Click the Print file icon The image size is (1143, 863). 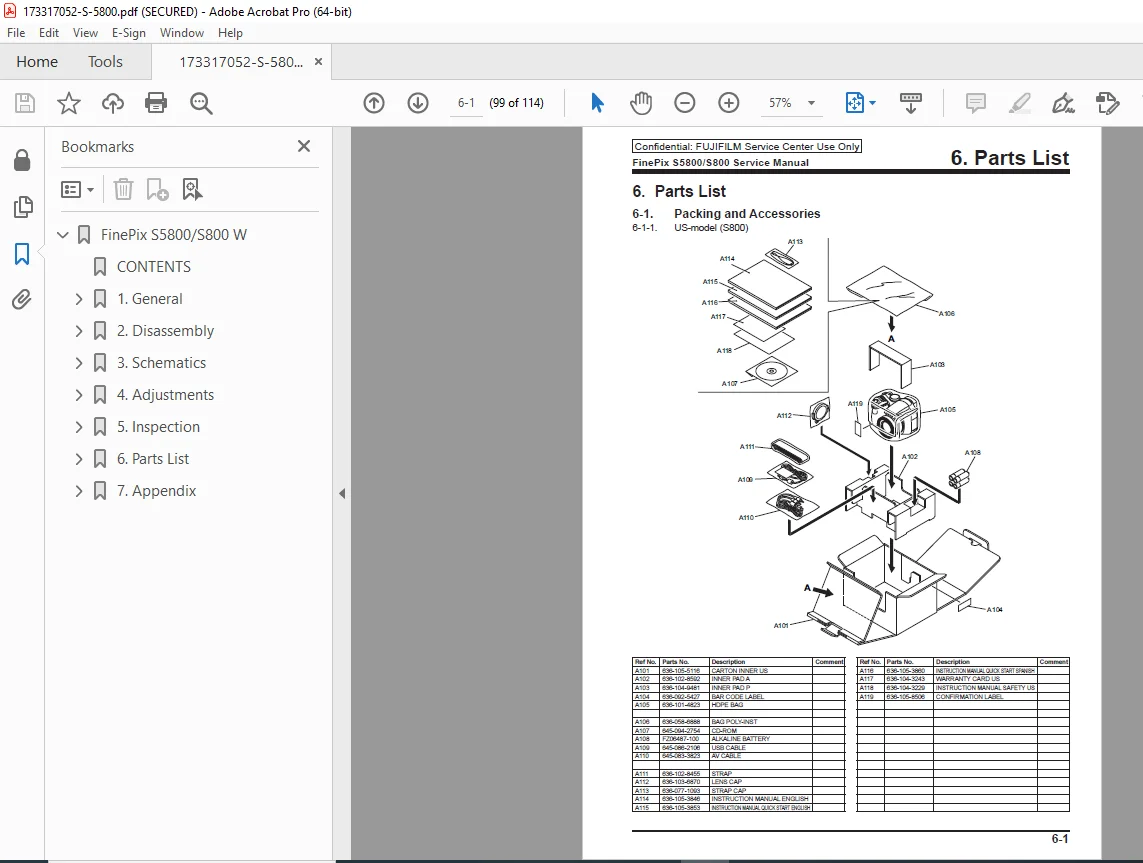coord(156,103)
